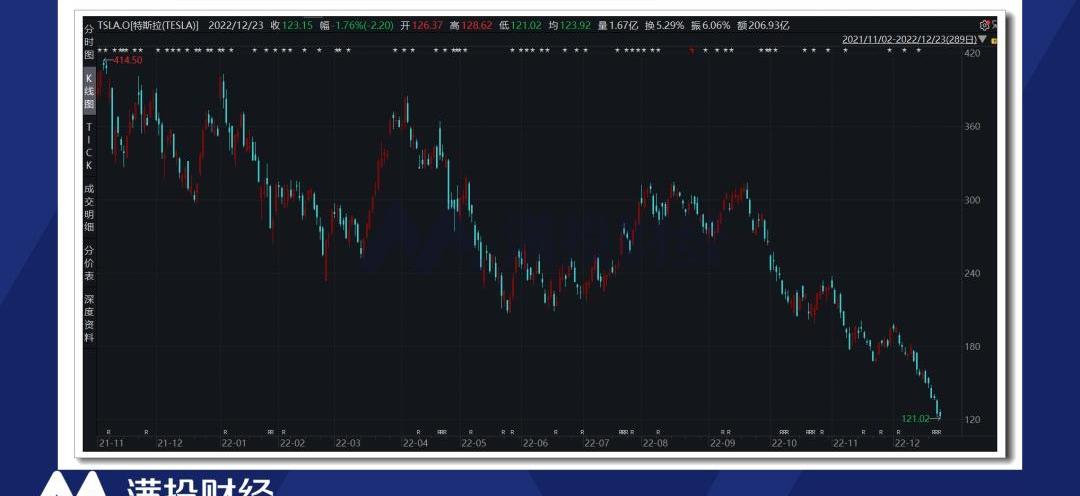The image size is (1080, 496).
Task: Click the amount value 206.93亿
Action: tap(769, 25)
